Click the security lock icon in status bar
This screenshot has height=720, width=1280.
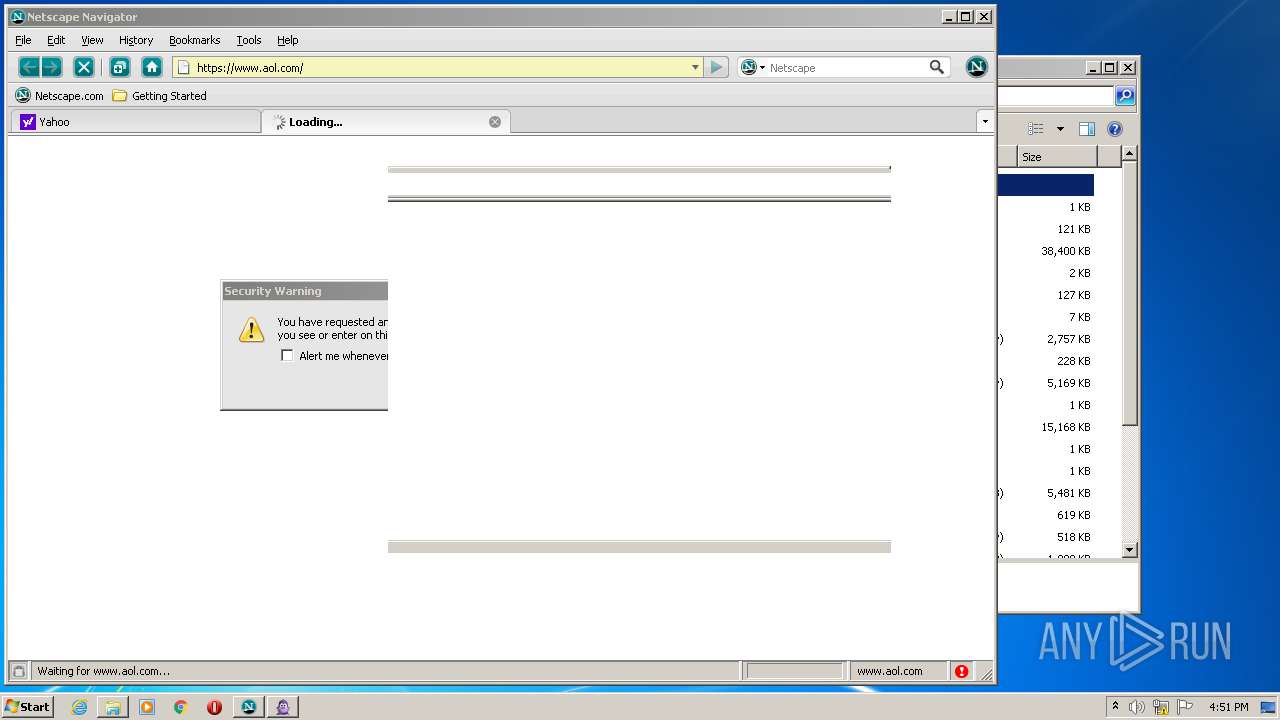tap(18, 671)
